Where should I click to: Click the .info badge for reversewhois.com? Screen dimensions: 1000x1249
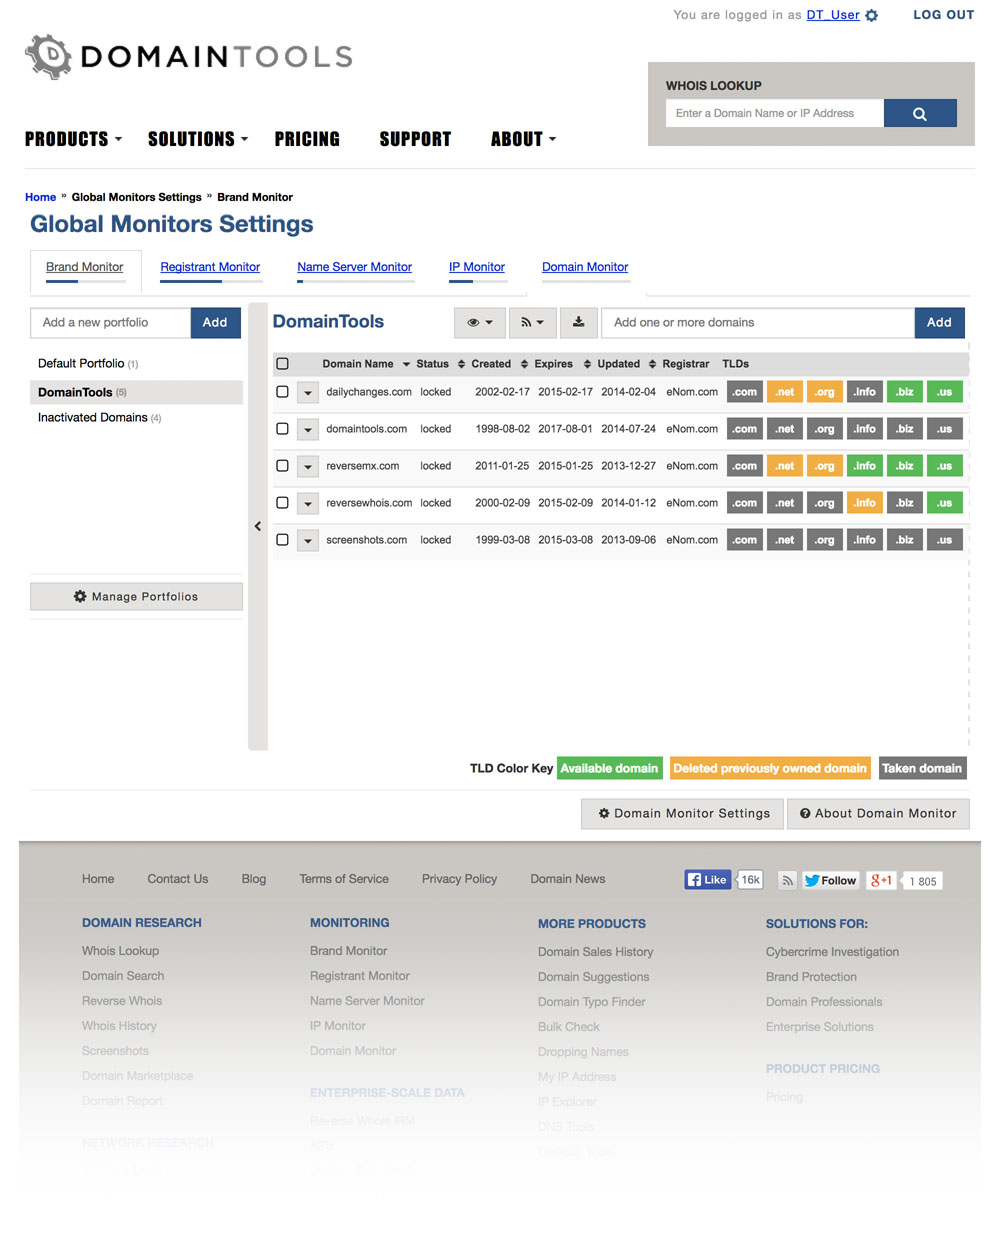(865, 503)
